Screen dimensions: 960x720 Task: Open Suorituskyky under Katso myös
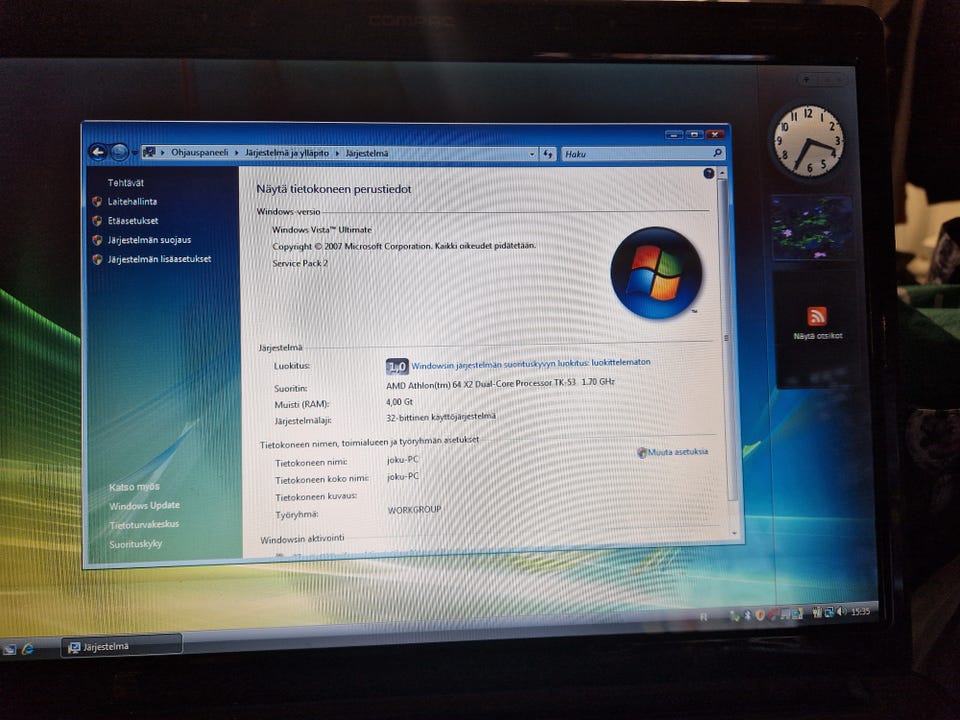(135, 544)
